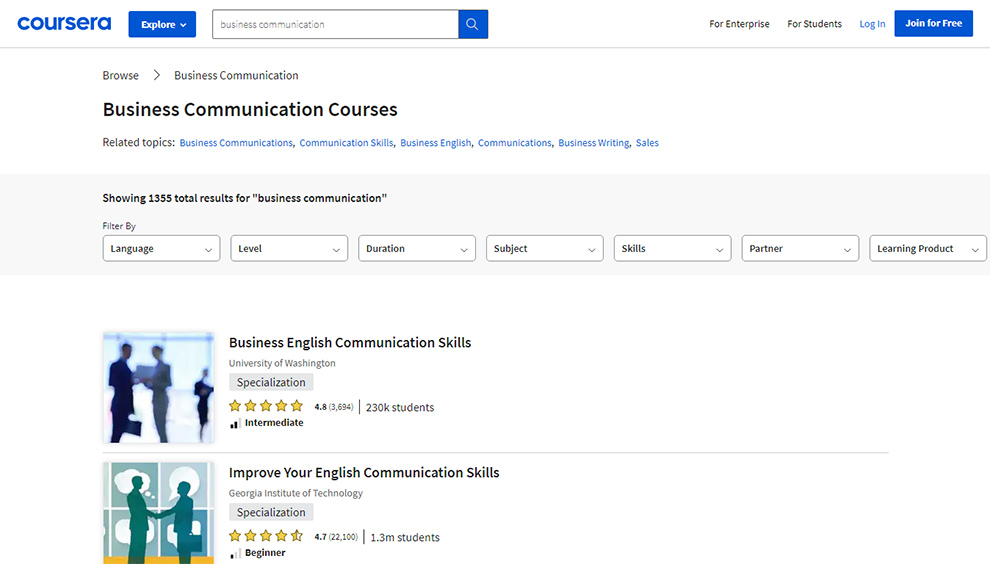Click the Georgia Institute of Technology text
Screen dimensions: 990x564
click(295, 493)
